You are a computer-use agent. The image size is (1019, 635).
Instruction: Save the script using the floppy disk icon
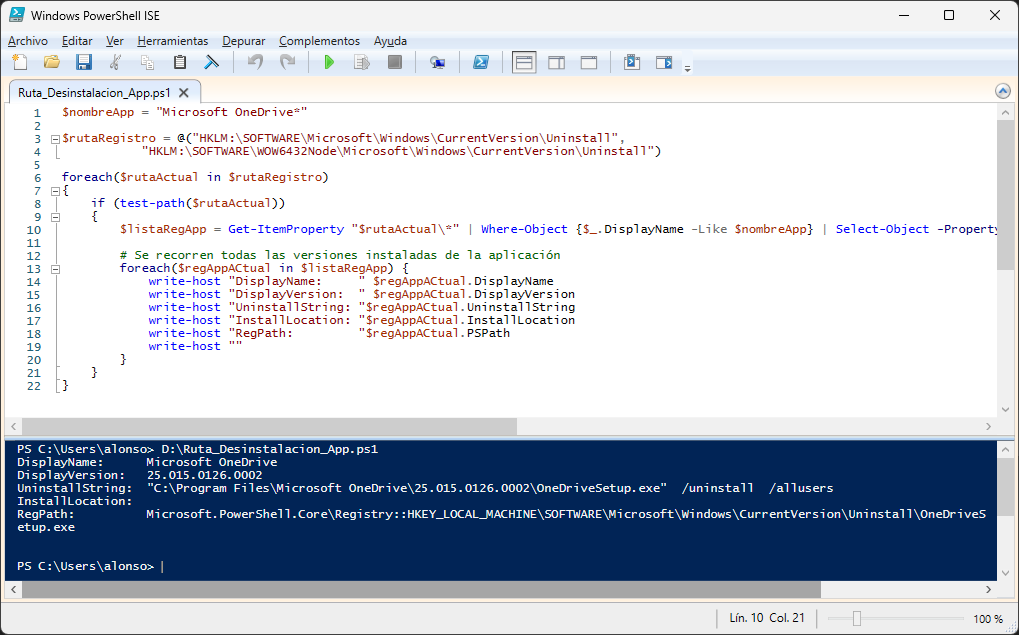(84, 63)
